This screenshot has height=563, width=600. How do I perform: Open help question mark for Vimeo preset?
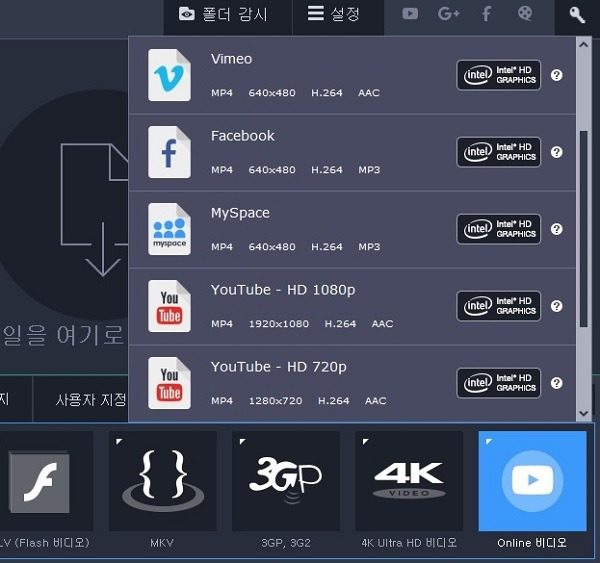coord(556,75)
